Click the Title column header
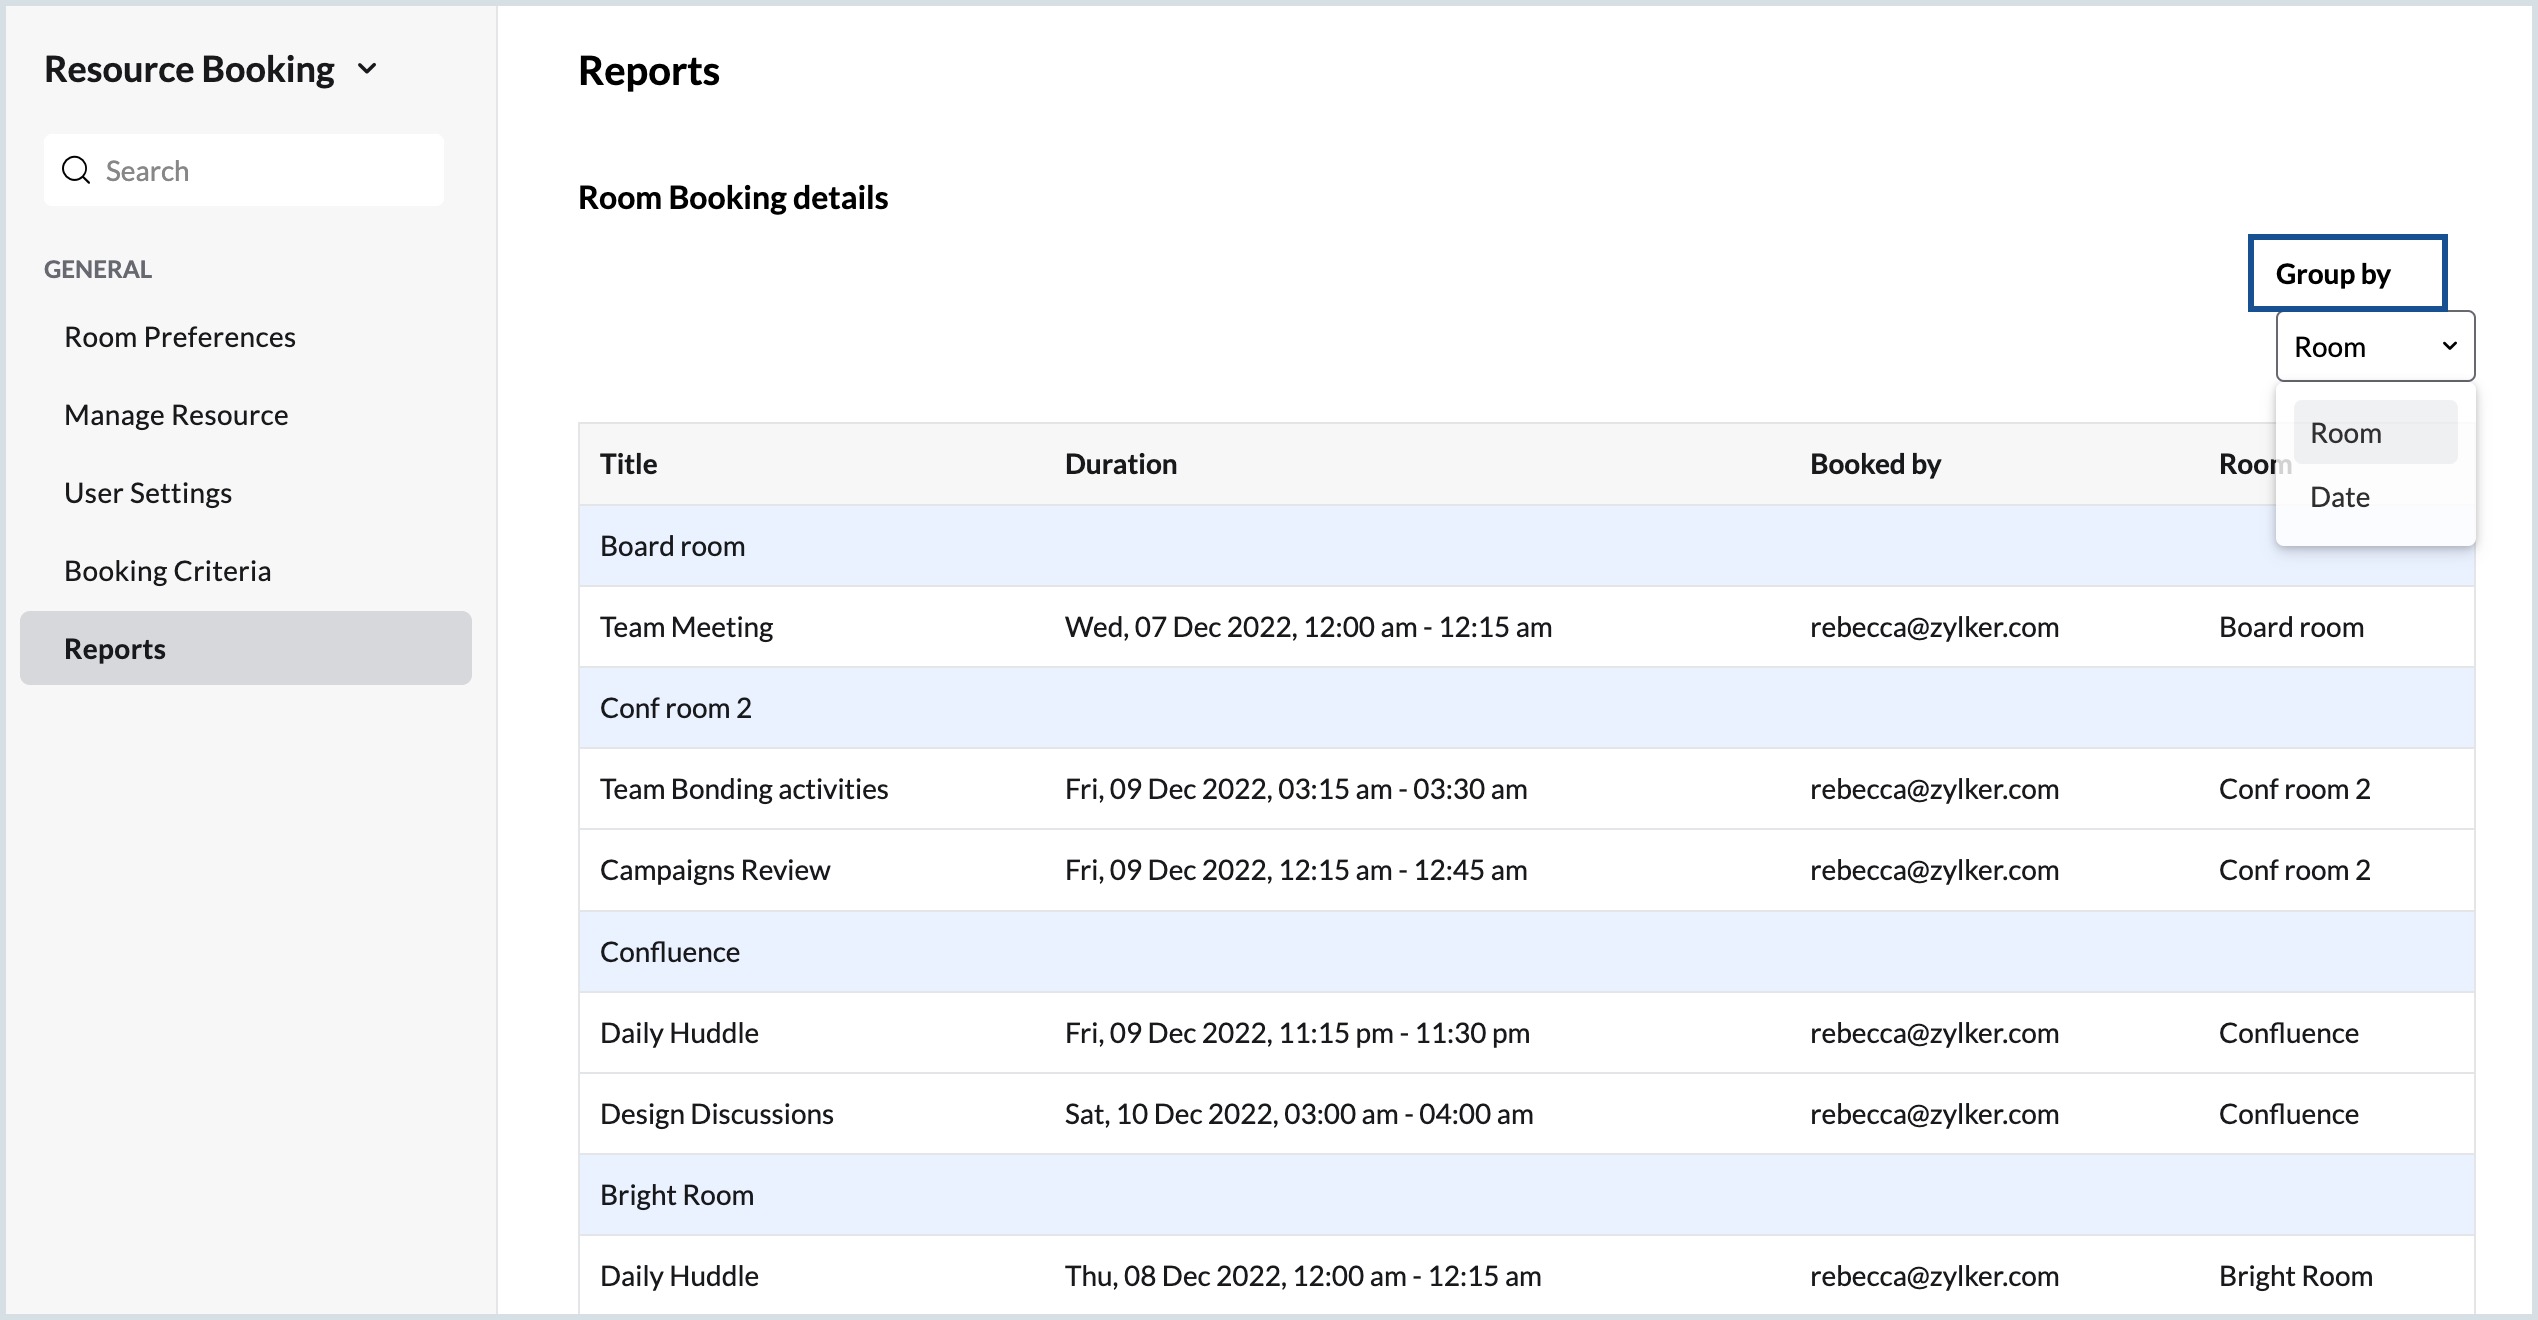The image size is (2538, 1320). [x=628, y=464]
